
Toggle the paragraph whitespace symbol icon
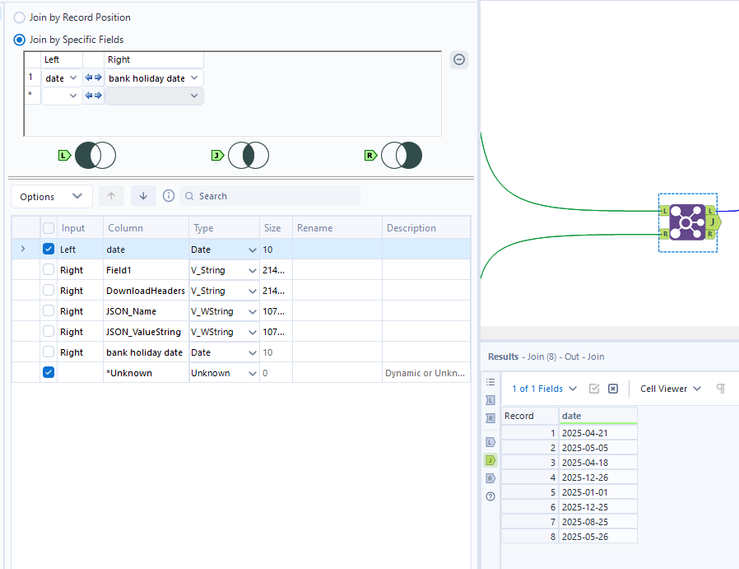721,388
